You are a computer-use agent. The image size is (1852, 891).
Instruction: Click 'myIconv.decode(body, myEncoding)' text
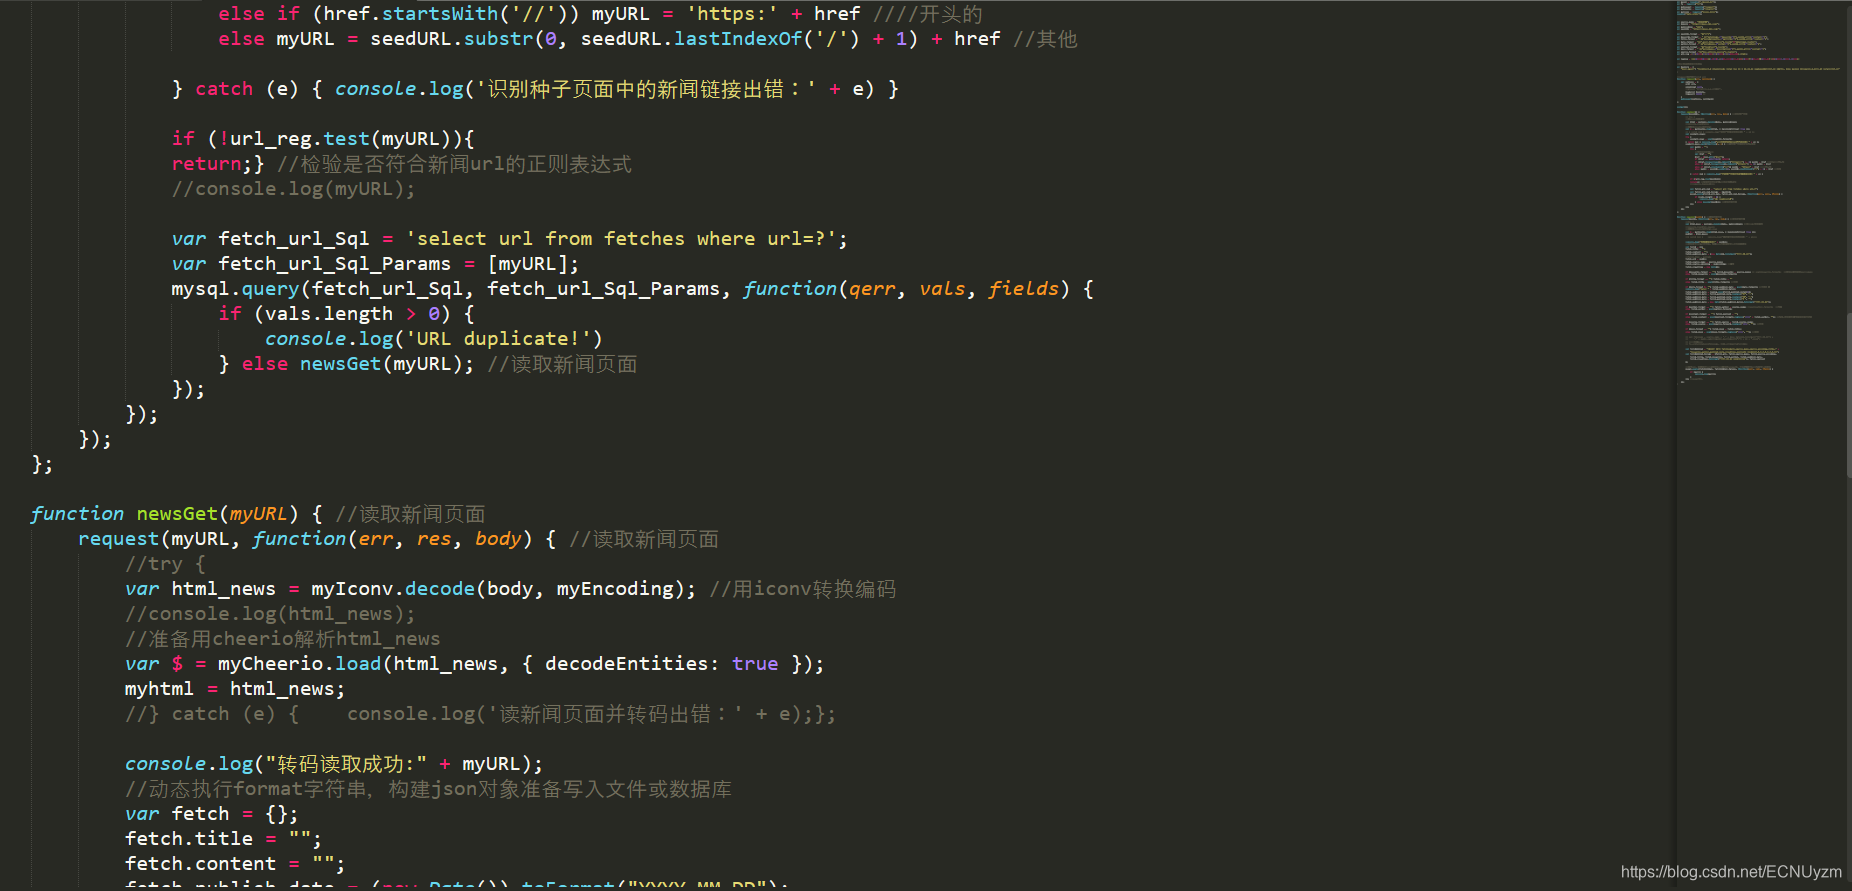click(498, 589)
